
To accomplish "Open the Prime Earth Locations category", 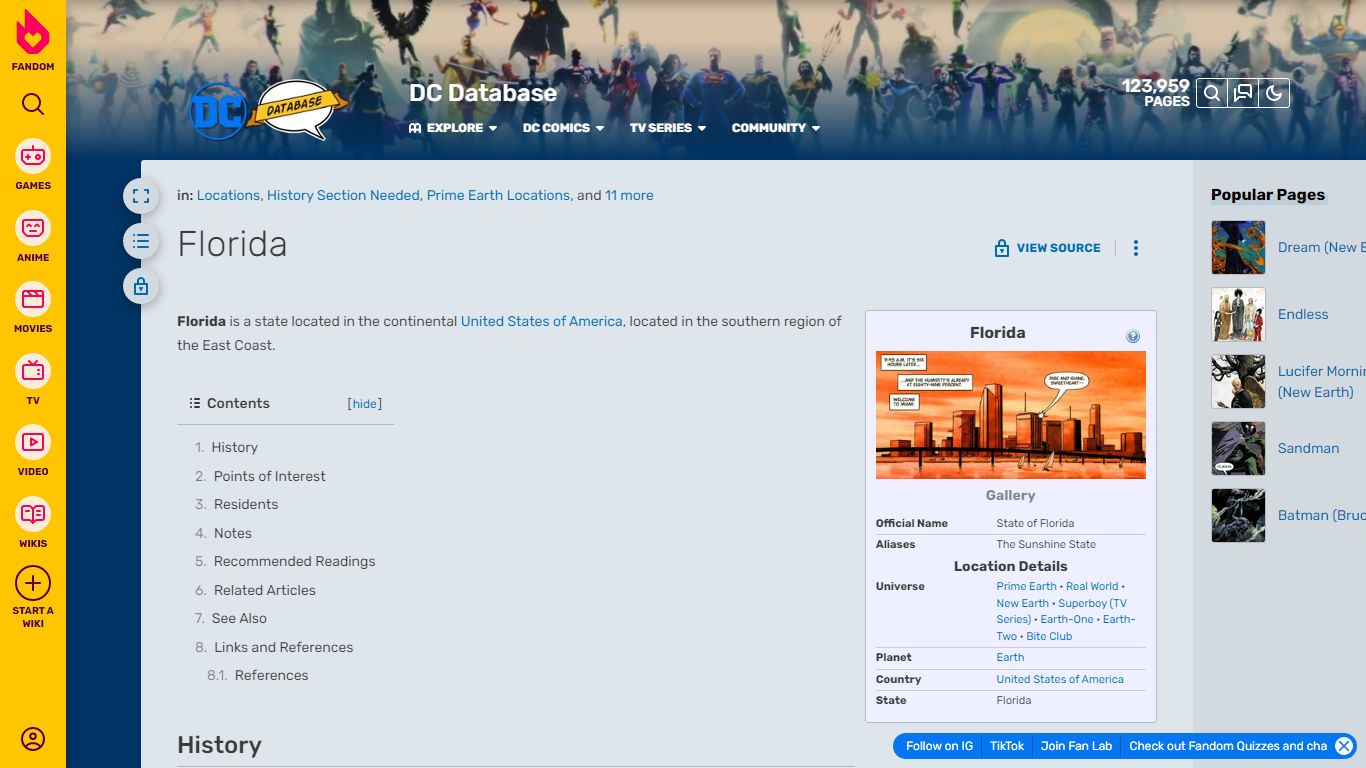I will (x=498, y=195).
